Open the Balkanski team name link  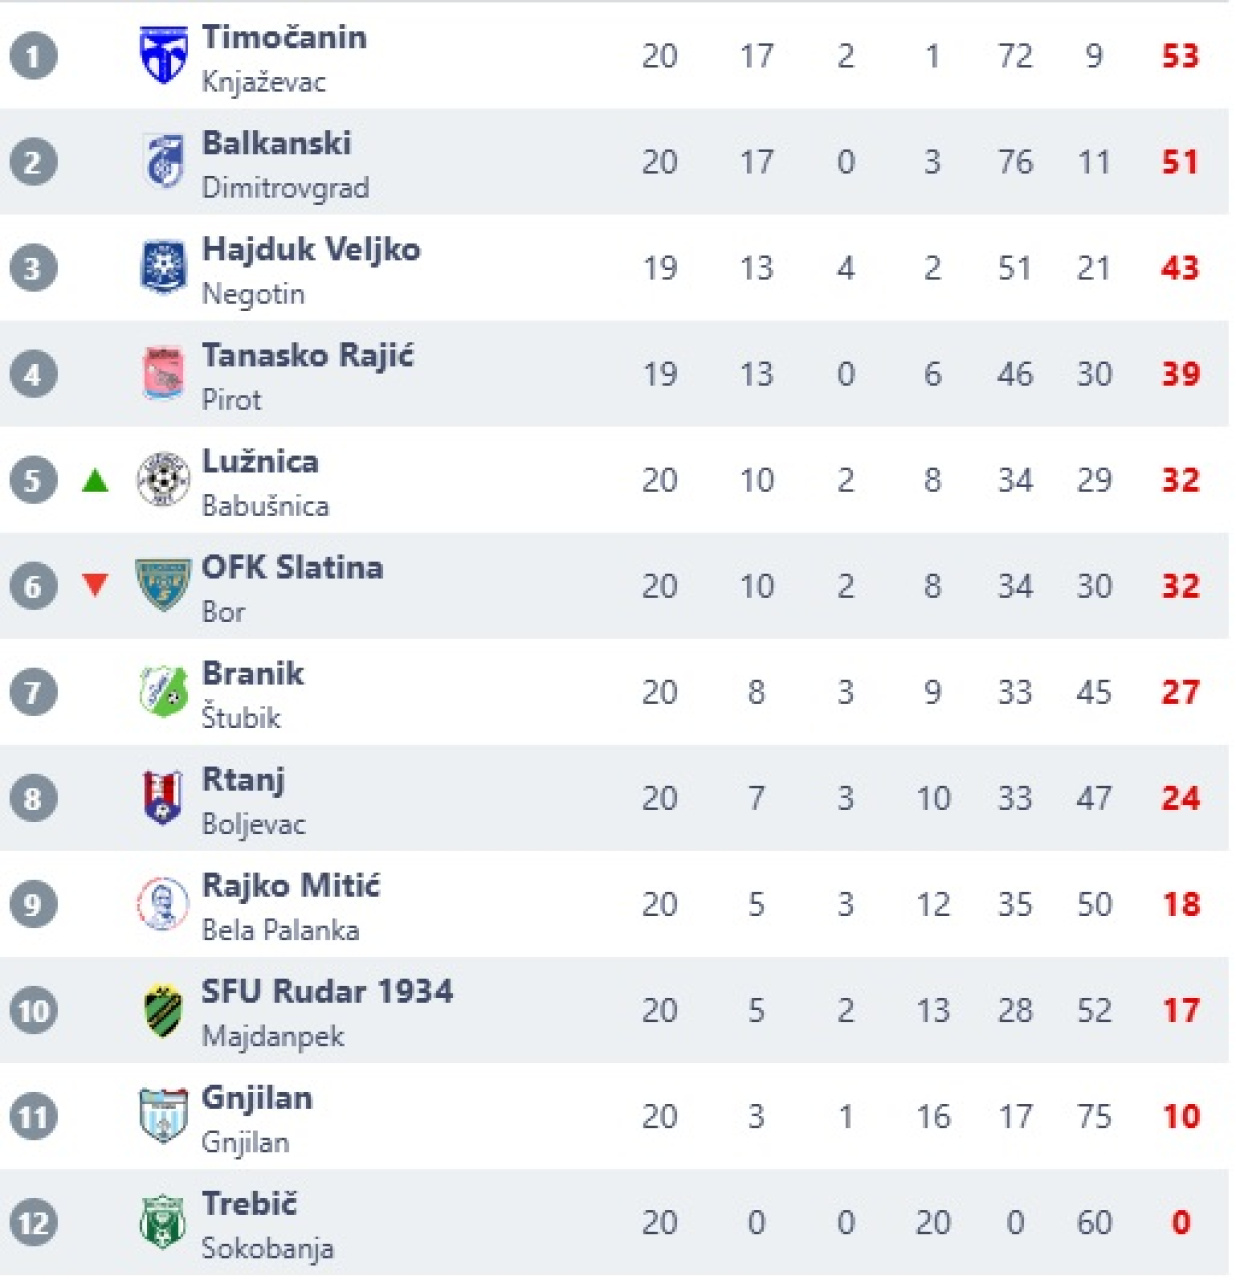point(276,144)
